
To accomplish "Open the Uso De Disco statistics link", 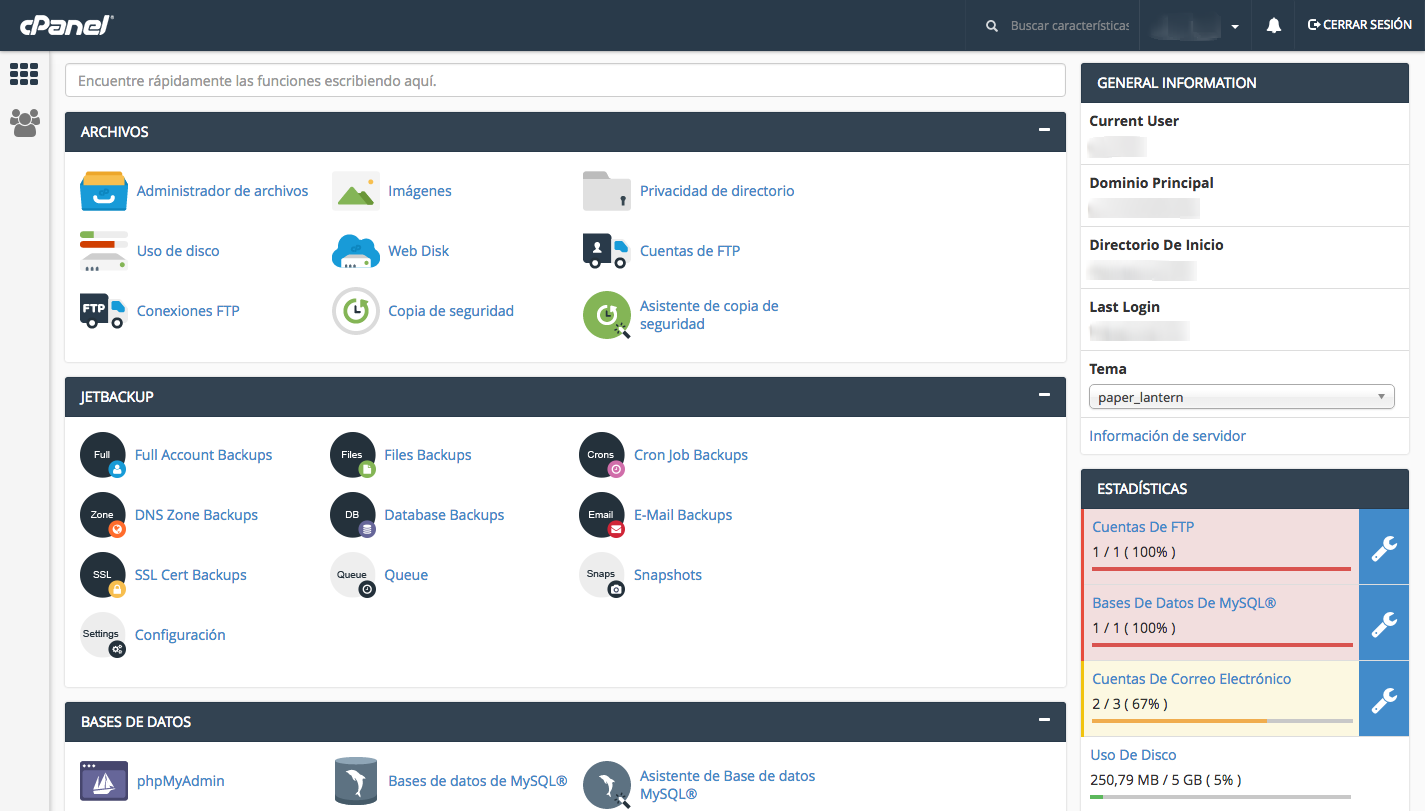I will tap(1133, 755).
